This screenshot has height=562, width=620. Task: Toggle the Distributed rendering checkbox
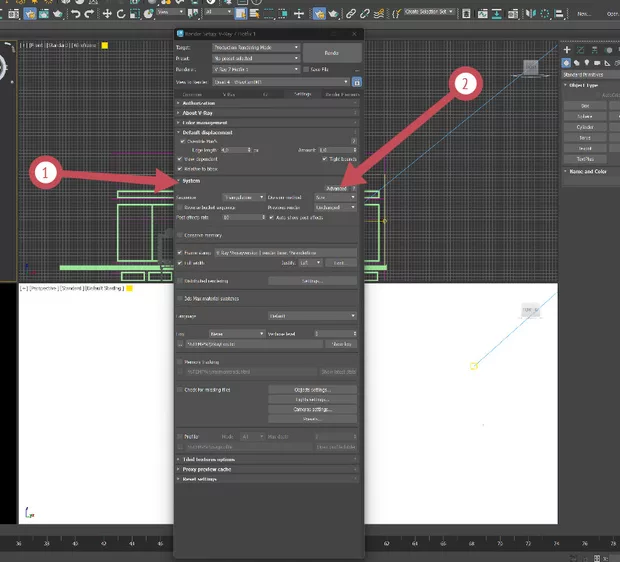click(x=179, y=281)
